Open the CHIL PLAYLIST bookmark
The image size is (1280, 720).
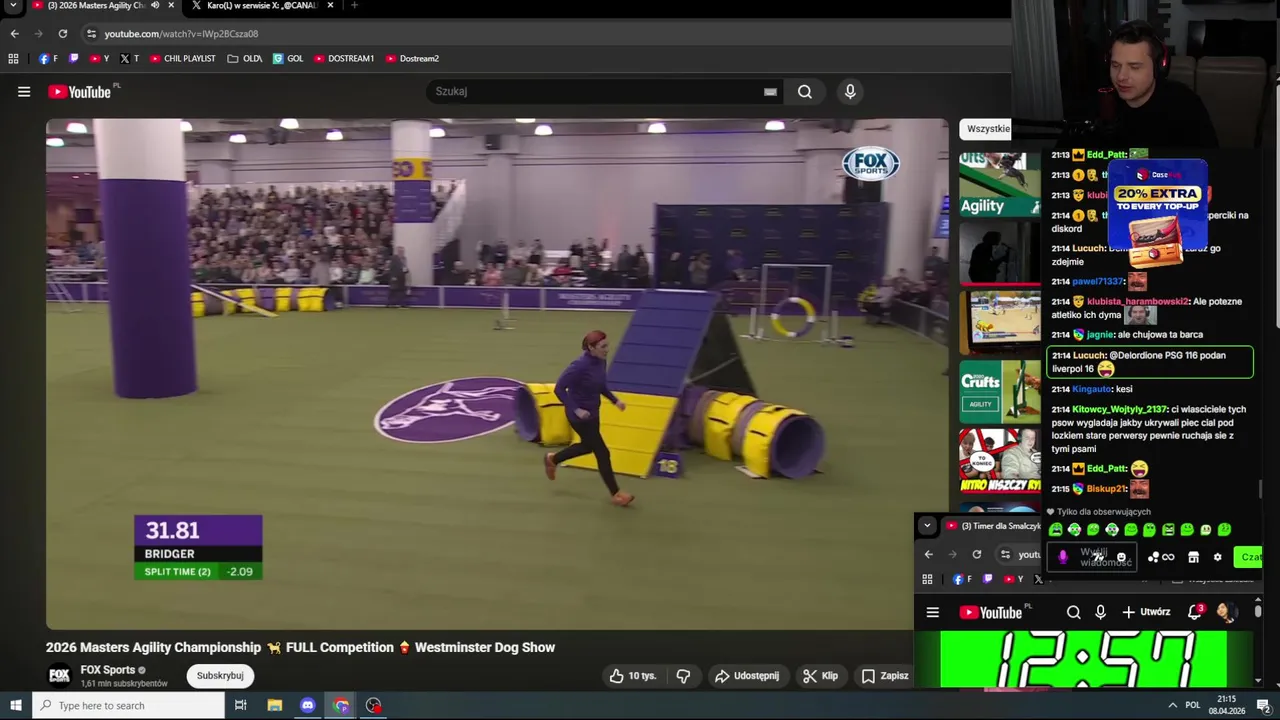(183, 58)
